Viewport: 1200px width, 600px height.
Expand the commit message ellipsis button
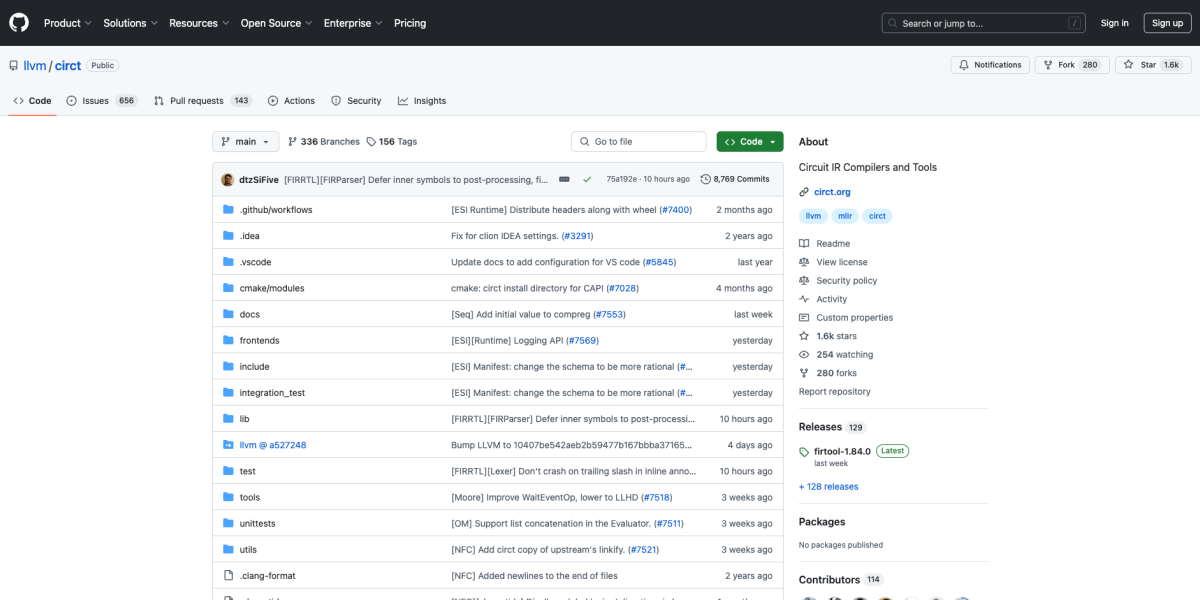point(564,179)
